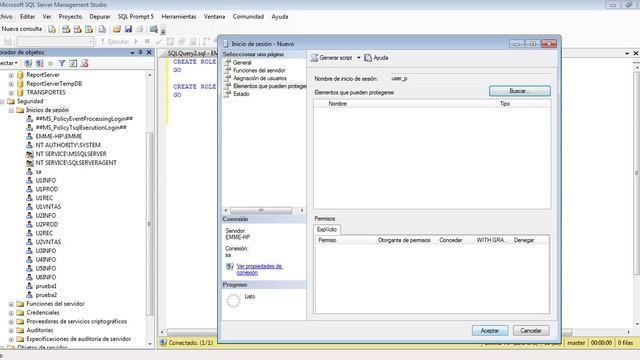Expand Proveedores de servicios criptográficos
Viewport: 640px width, 360px height.
[x=11, y=322]
